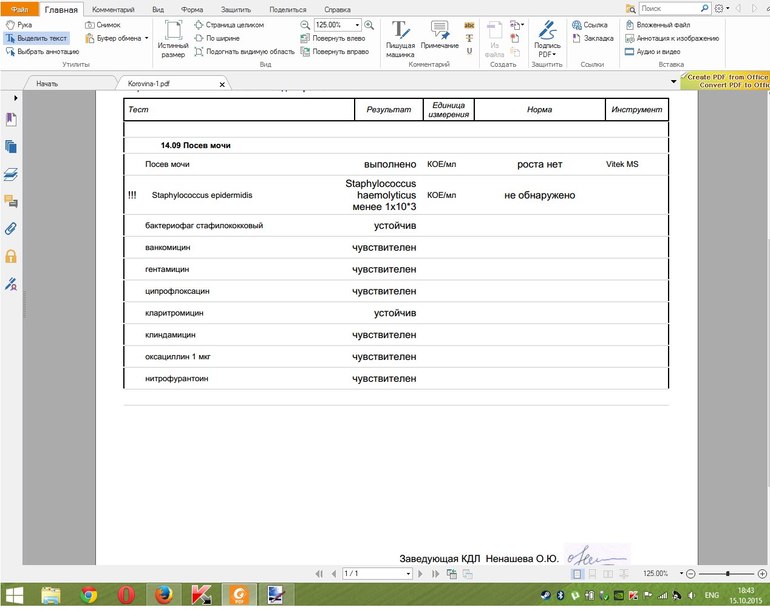Open the 125.00% zoom dropdown in ribbon
The image size is (770, 610).
point(356,24)
